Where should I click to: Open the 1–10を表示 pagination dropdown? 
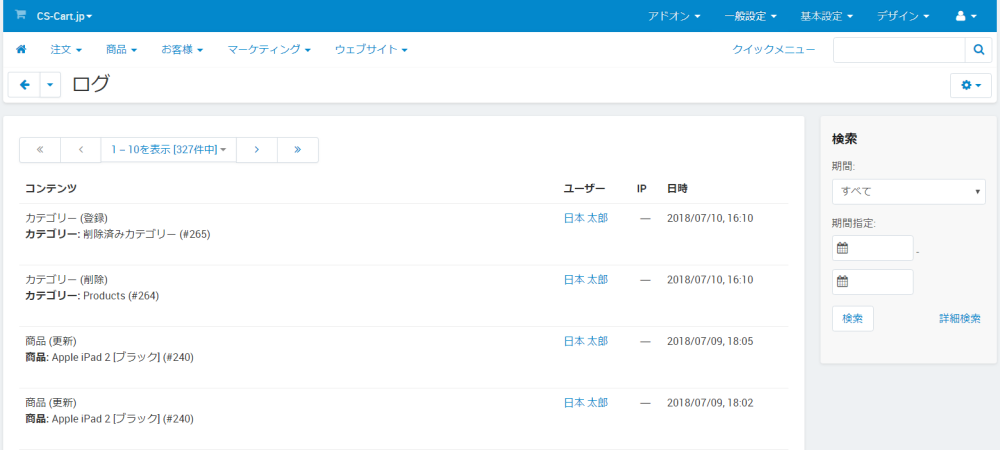tap(168, 150)
